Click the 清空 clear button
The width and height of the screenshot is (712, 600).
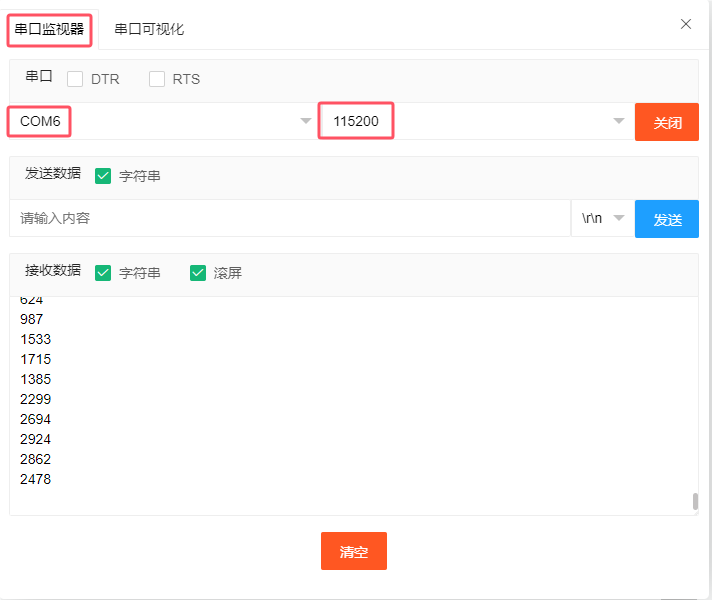click(354, 551)
